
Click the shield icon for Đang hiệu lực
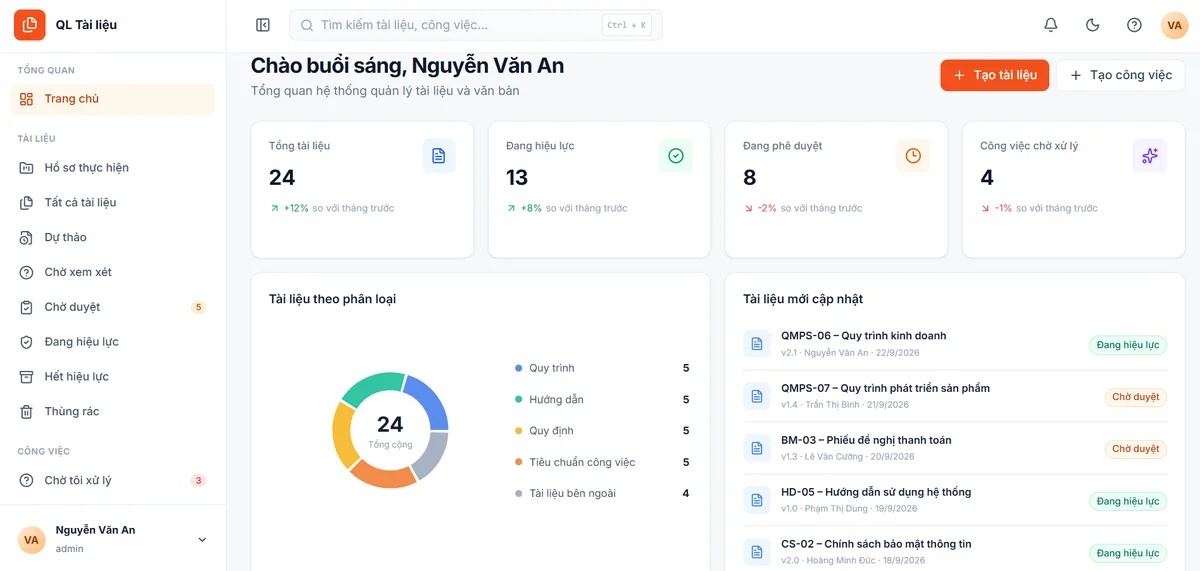pos(26,342)
